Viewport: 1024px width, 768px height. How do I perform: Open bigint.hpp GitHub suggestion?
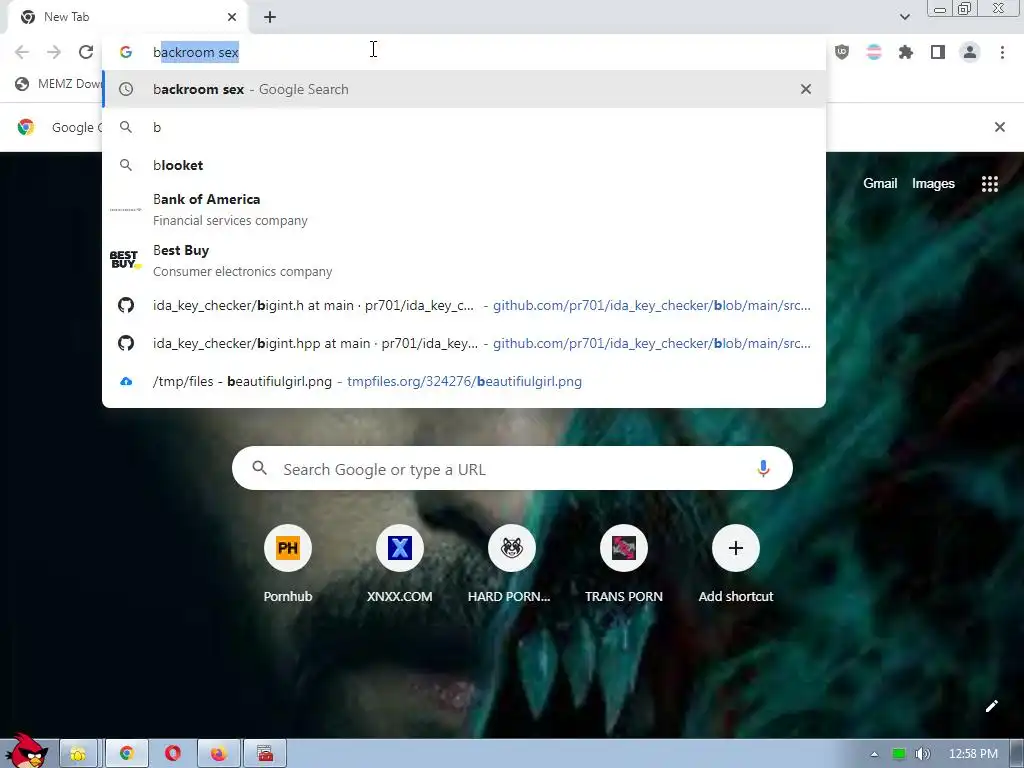(464, 343)
